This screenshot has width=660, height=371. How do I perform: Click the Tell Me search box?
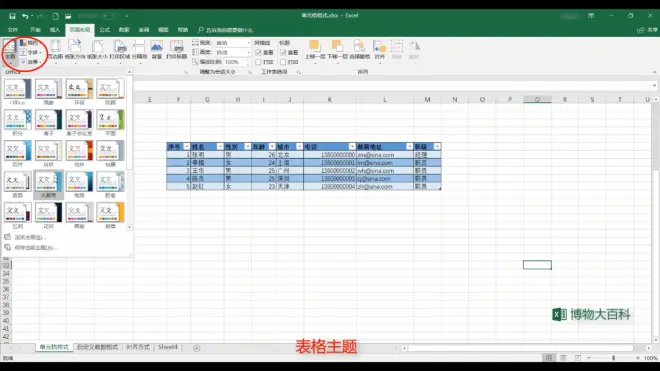(226, 30)
